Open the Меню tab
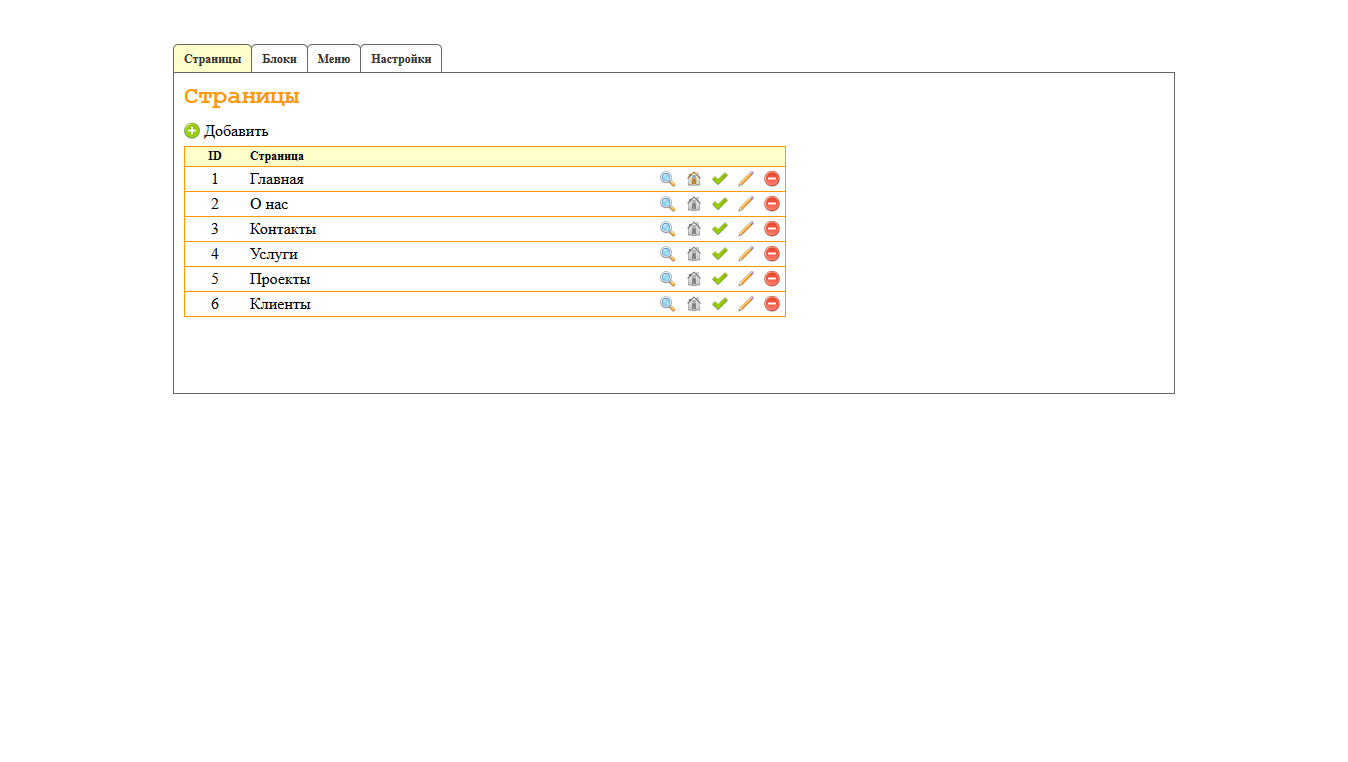1348x762 pixels. (x=333, y=59)
